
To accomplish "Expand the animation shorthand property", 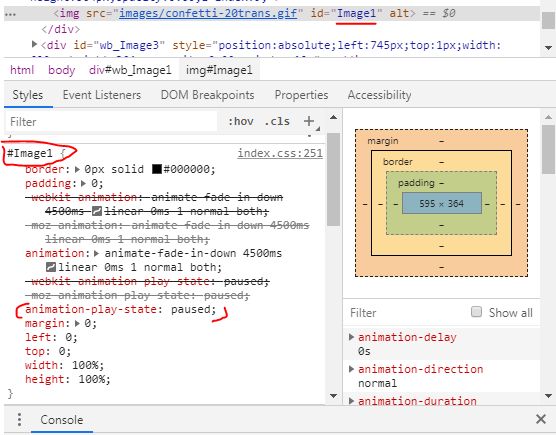I will (x=96, y=253).
